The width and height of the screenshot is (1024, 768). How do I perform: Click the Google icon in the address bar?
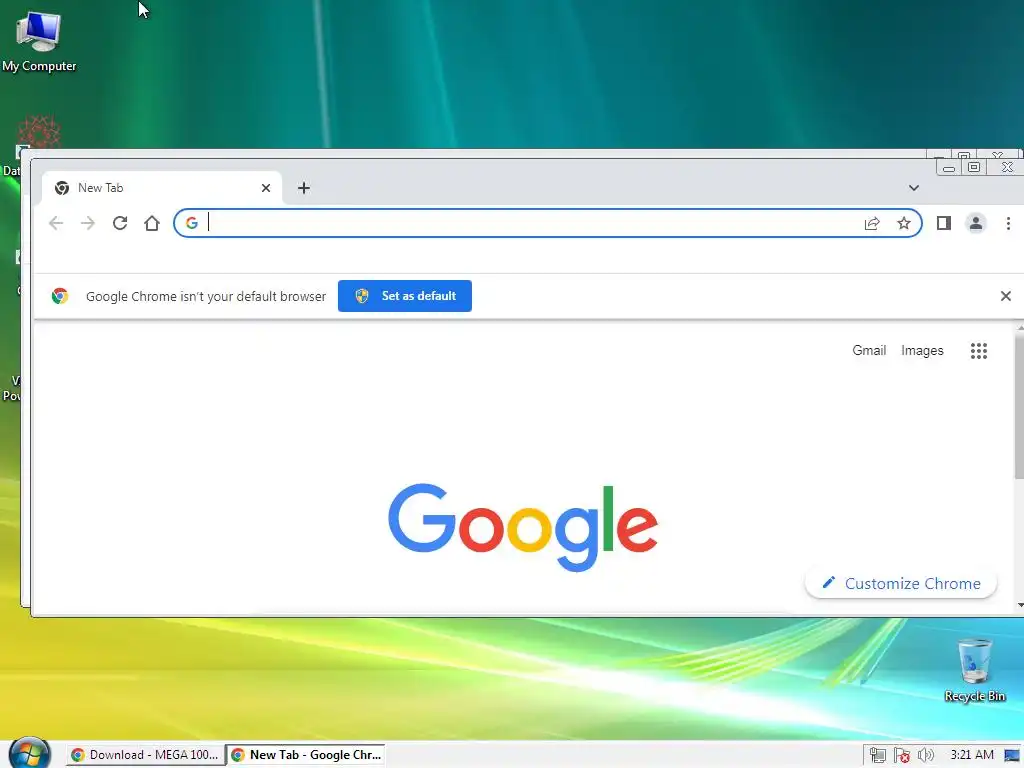pos(191,223)
